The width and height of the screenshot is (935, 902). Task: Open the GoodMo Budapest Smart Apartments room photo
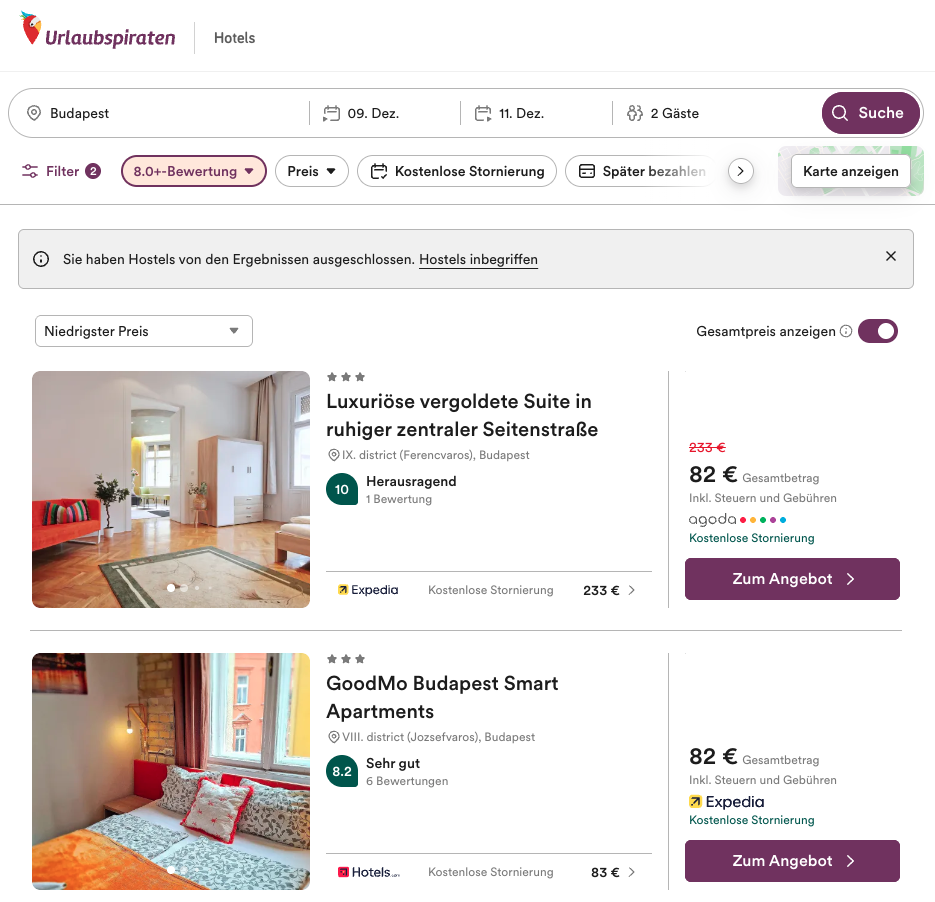[171, 771]
